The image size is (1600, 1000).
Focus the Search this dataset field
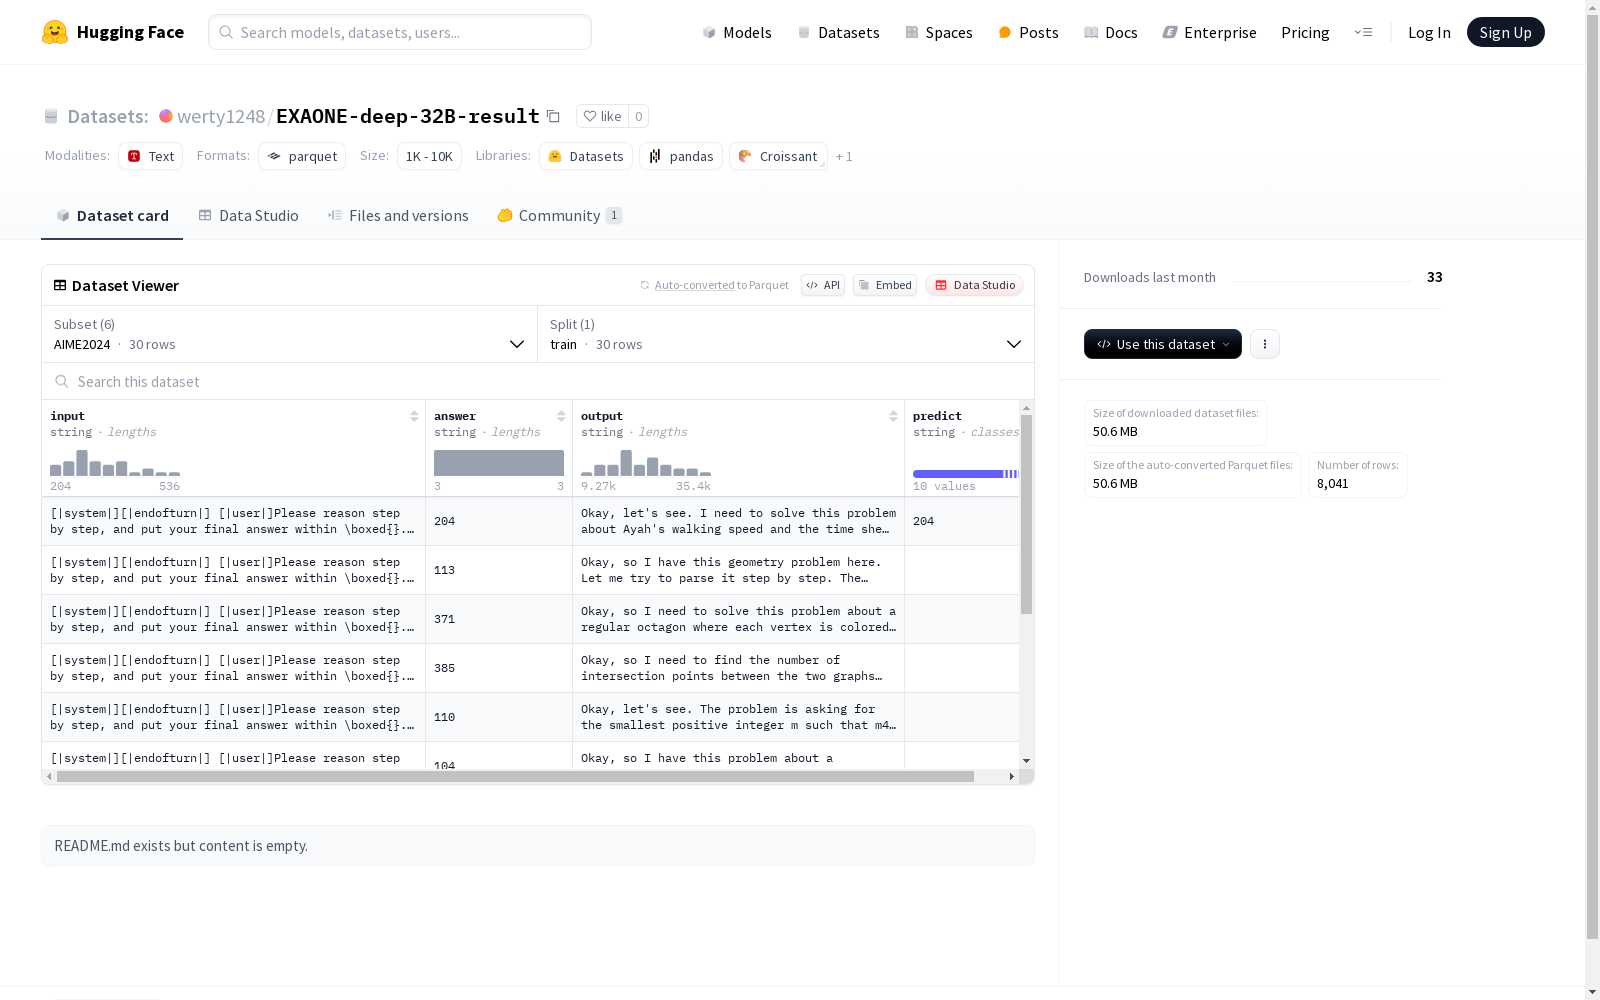(538, 381)
